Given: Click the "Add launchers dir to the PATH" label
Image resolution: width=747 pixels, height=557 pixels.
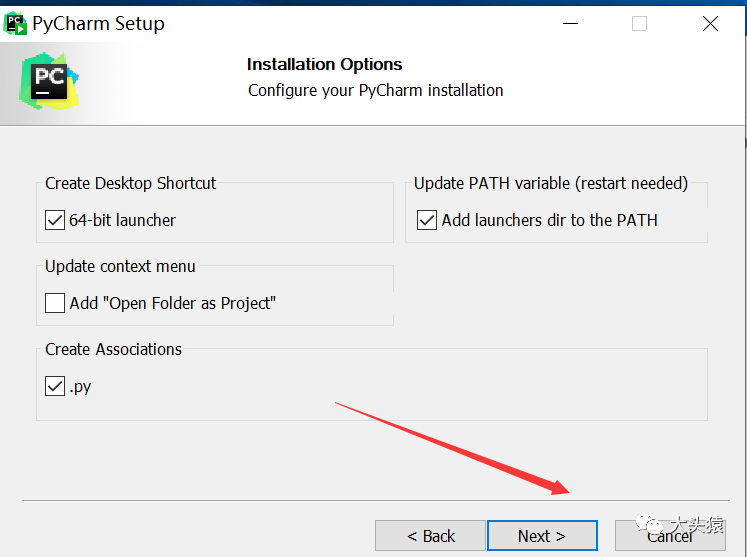Looking at the screenshot, I should tap(549, 220).
